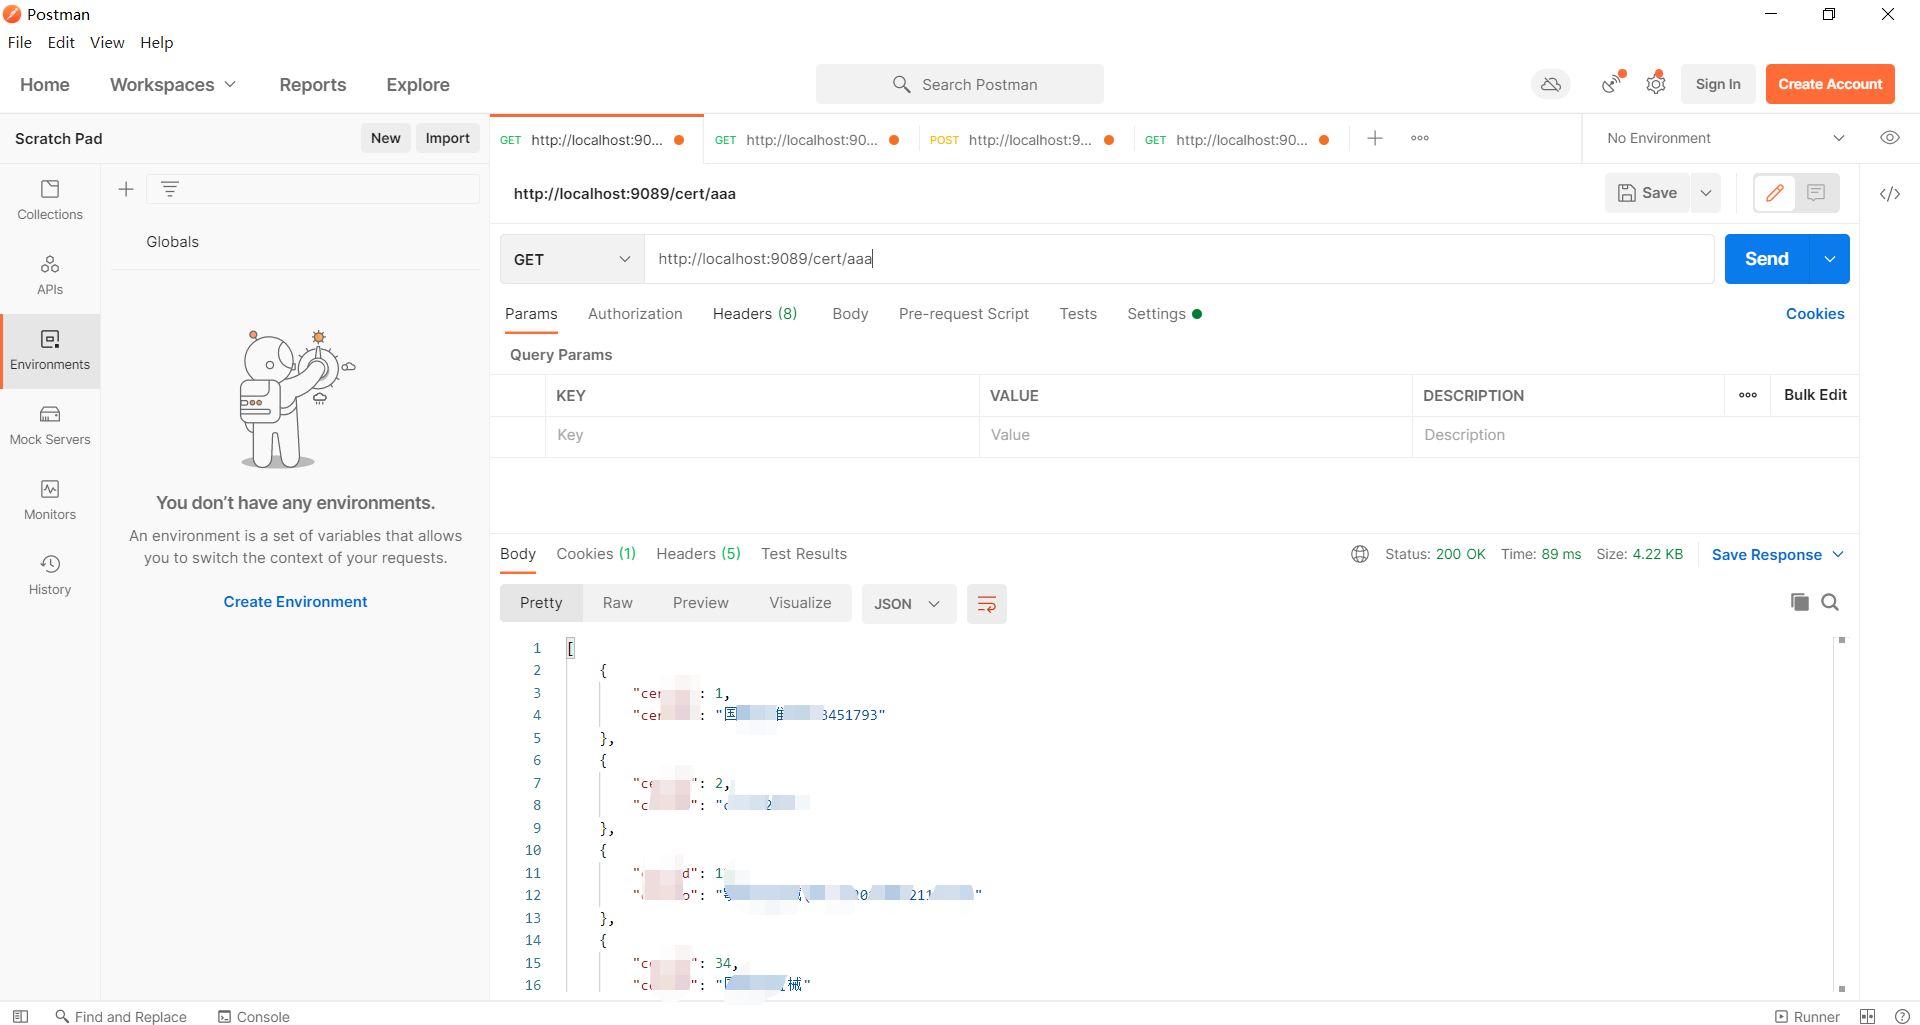Open Cookies link near Send
The width and height of the screenshot is (1920, 1025).
point(1815,314)
